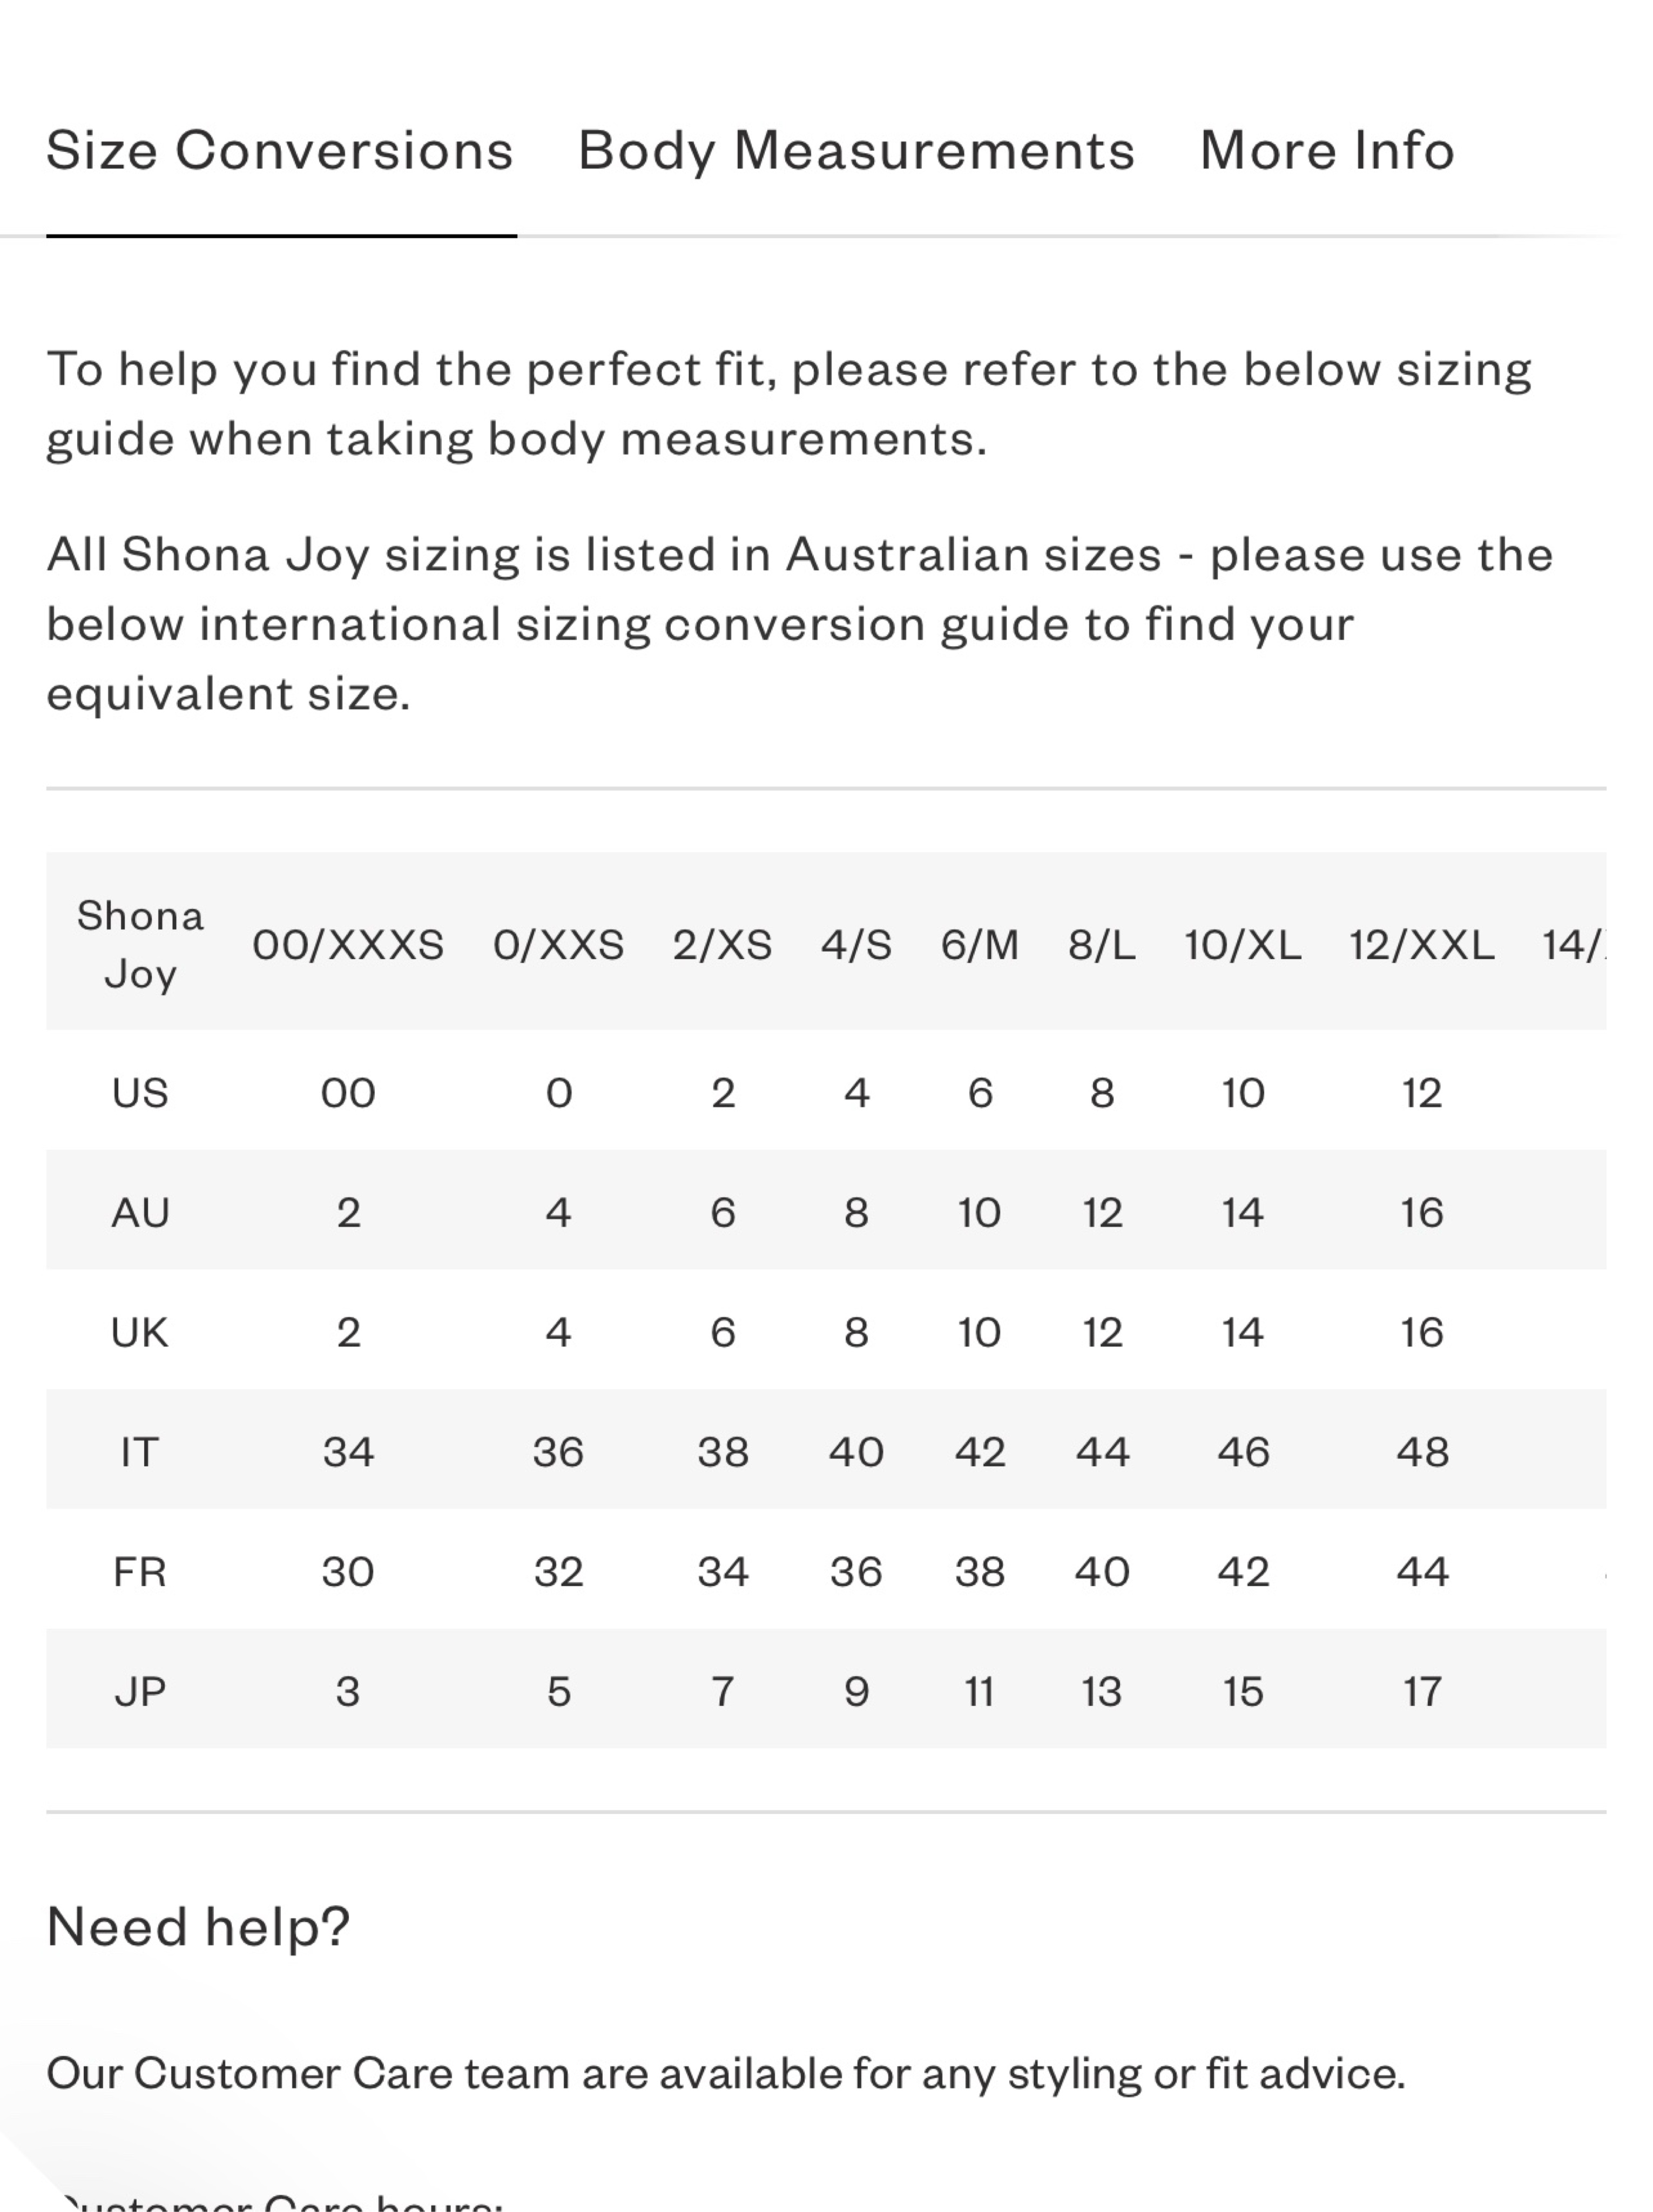Select the 0/XXS column header
Image resolution: width=1653 pixels, height=2212 pixels.
pos(558,945)
